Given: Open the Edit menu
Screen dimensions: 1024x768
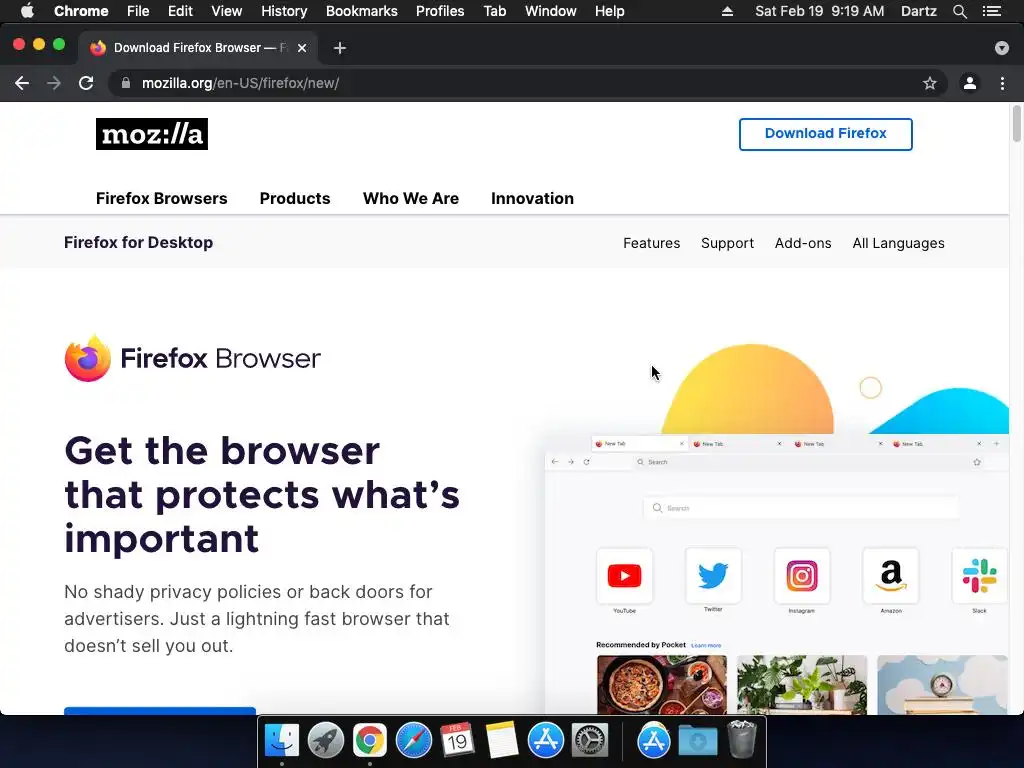Looking at the screenshot, I should 180,11.
